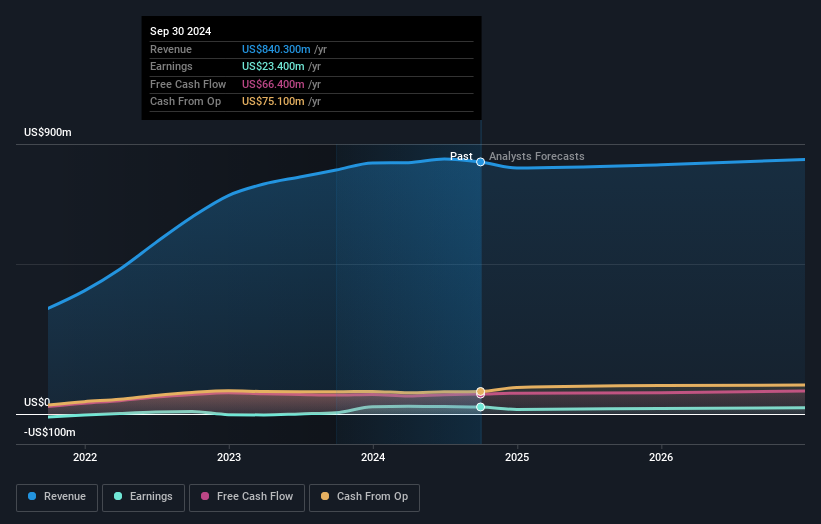Image resolution: width=821 pixels, height=524 pixels.
Task: Click the US$23.400m earnings value
Action: coord(273,66)
